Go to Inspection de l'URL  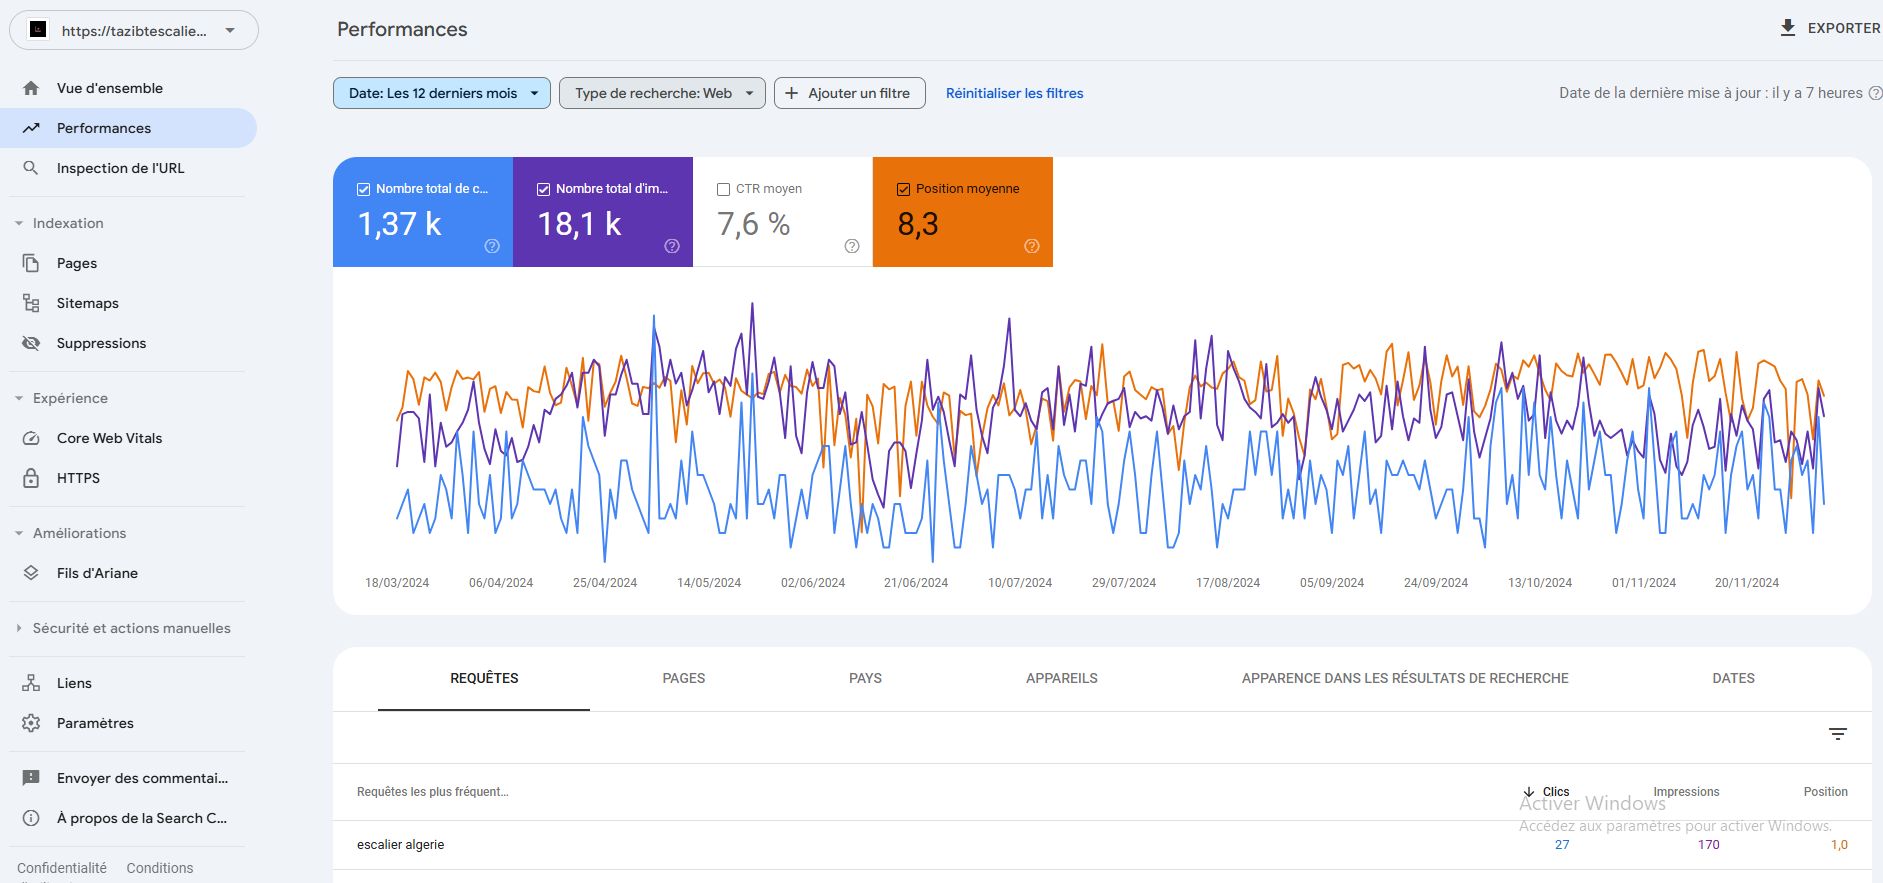coord(120,168)
